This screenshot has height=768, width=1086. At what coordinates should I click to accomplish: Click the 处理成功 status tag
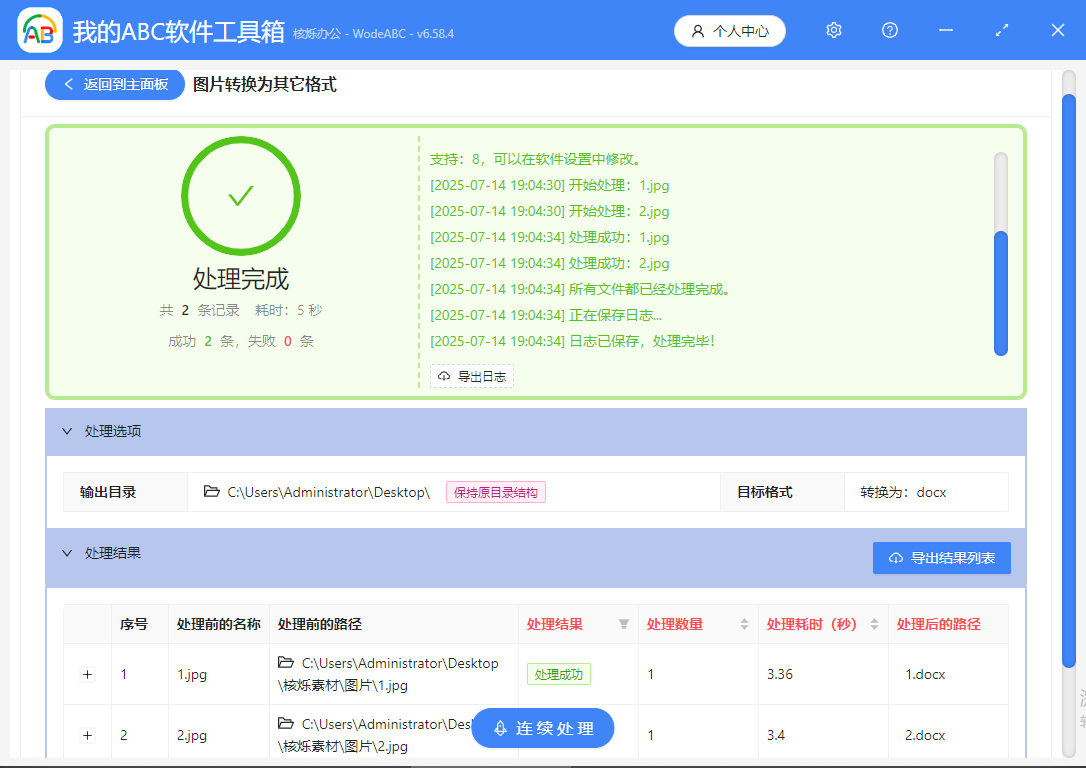(x=558, y=674)
